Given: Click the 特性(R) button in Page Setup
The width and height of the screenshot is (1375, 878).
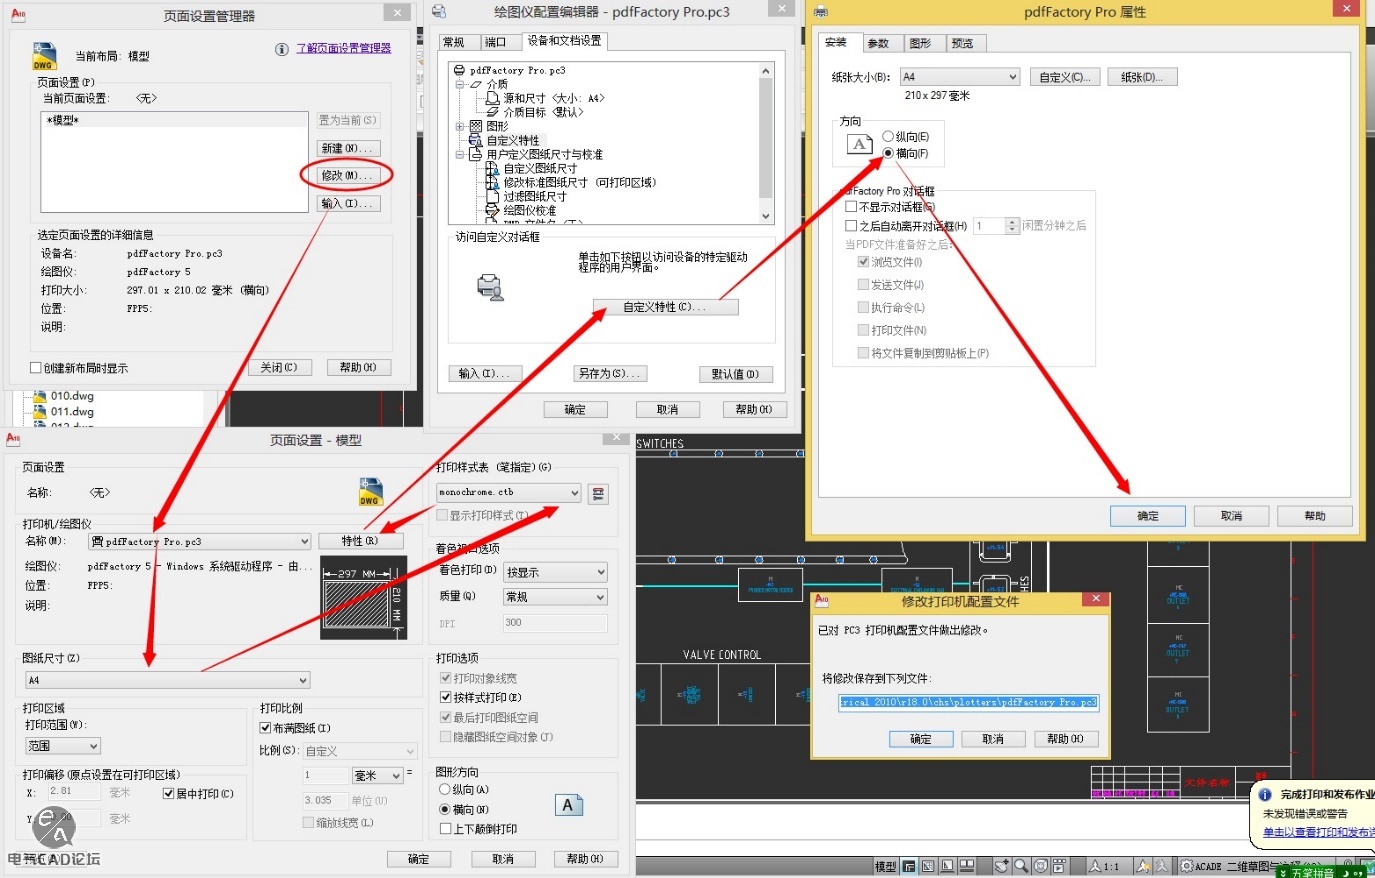Looking at the screenshot, I should [360, 541].
